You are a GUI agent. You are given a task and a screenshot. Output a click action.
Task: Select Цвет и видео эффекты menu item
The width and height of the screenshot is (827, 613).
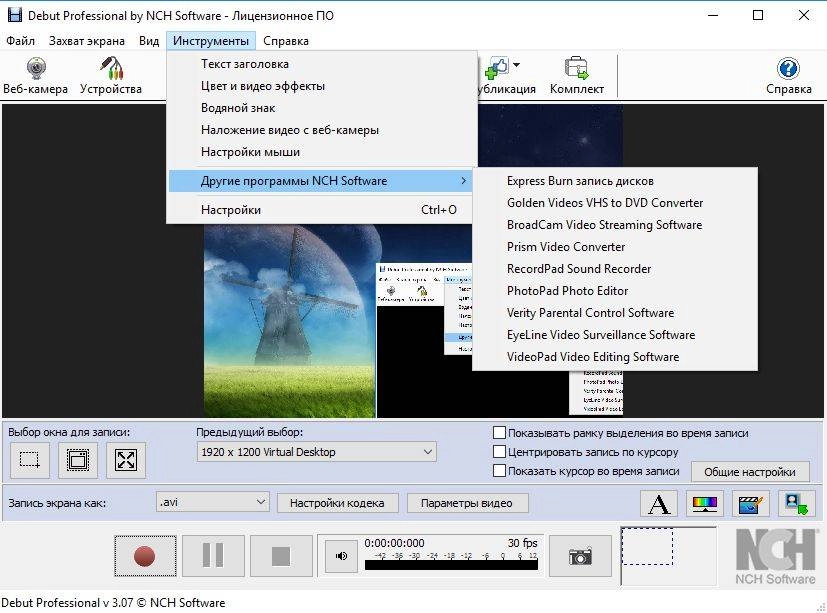[322, 86]
